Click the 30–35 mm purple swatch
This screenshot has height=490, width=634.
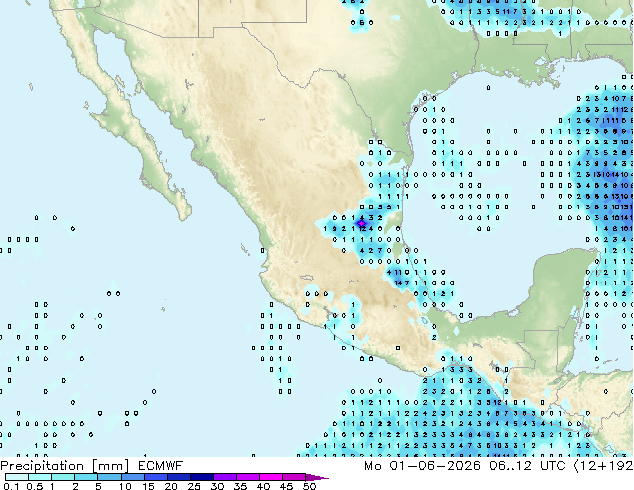point(224,477)
